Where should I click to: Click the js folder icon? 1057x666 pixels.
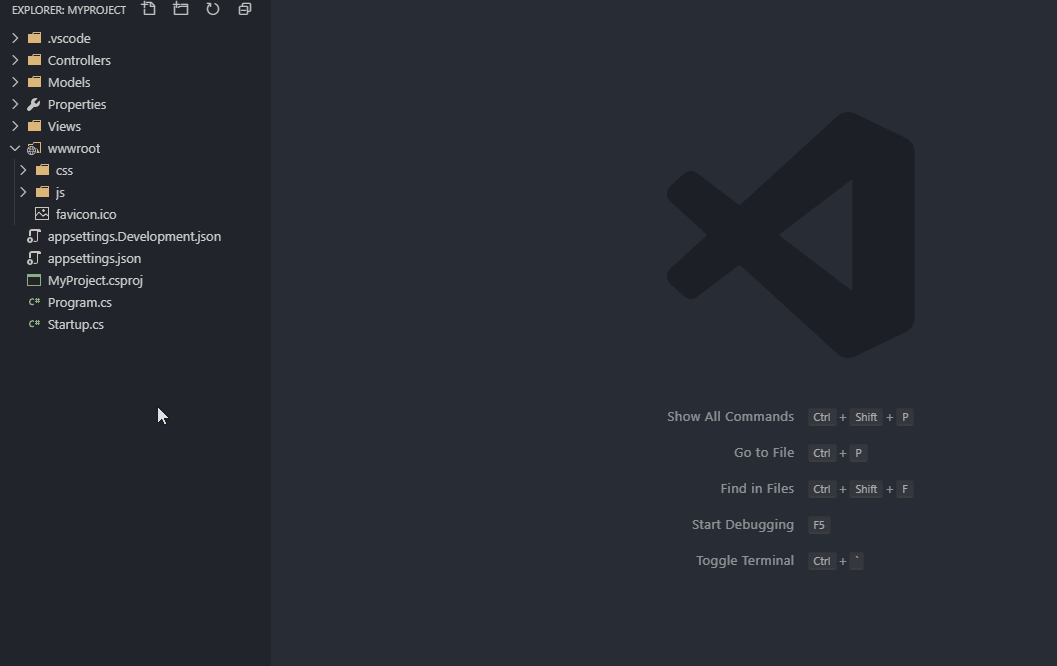[x=42, y=193]
